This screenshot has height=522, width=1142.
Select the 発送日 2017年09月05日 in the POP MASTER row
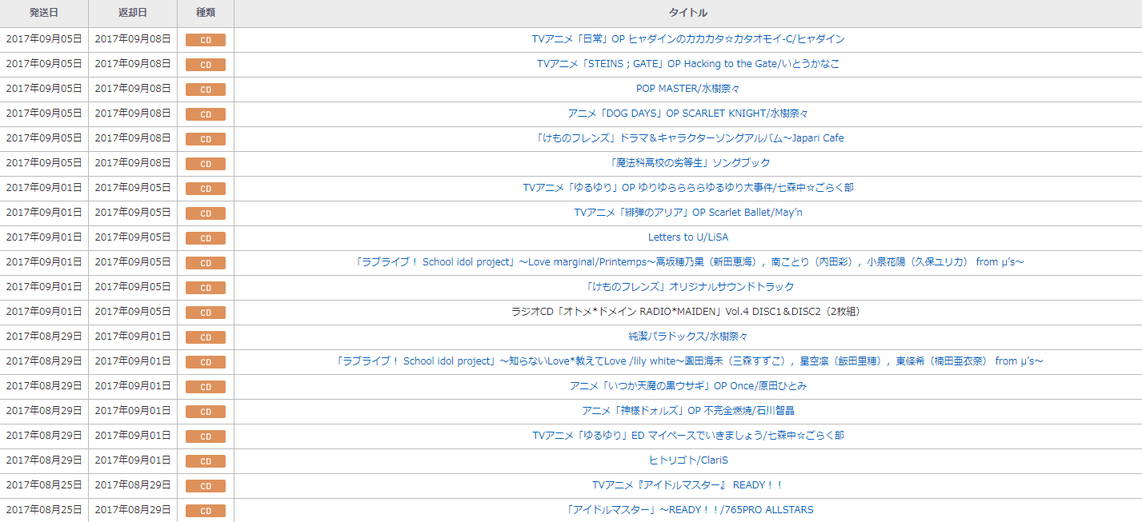[x=44, y=89]
